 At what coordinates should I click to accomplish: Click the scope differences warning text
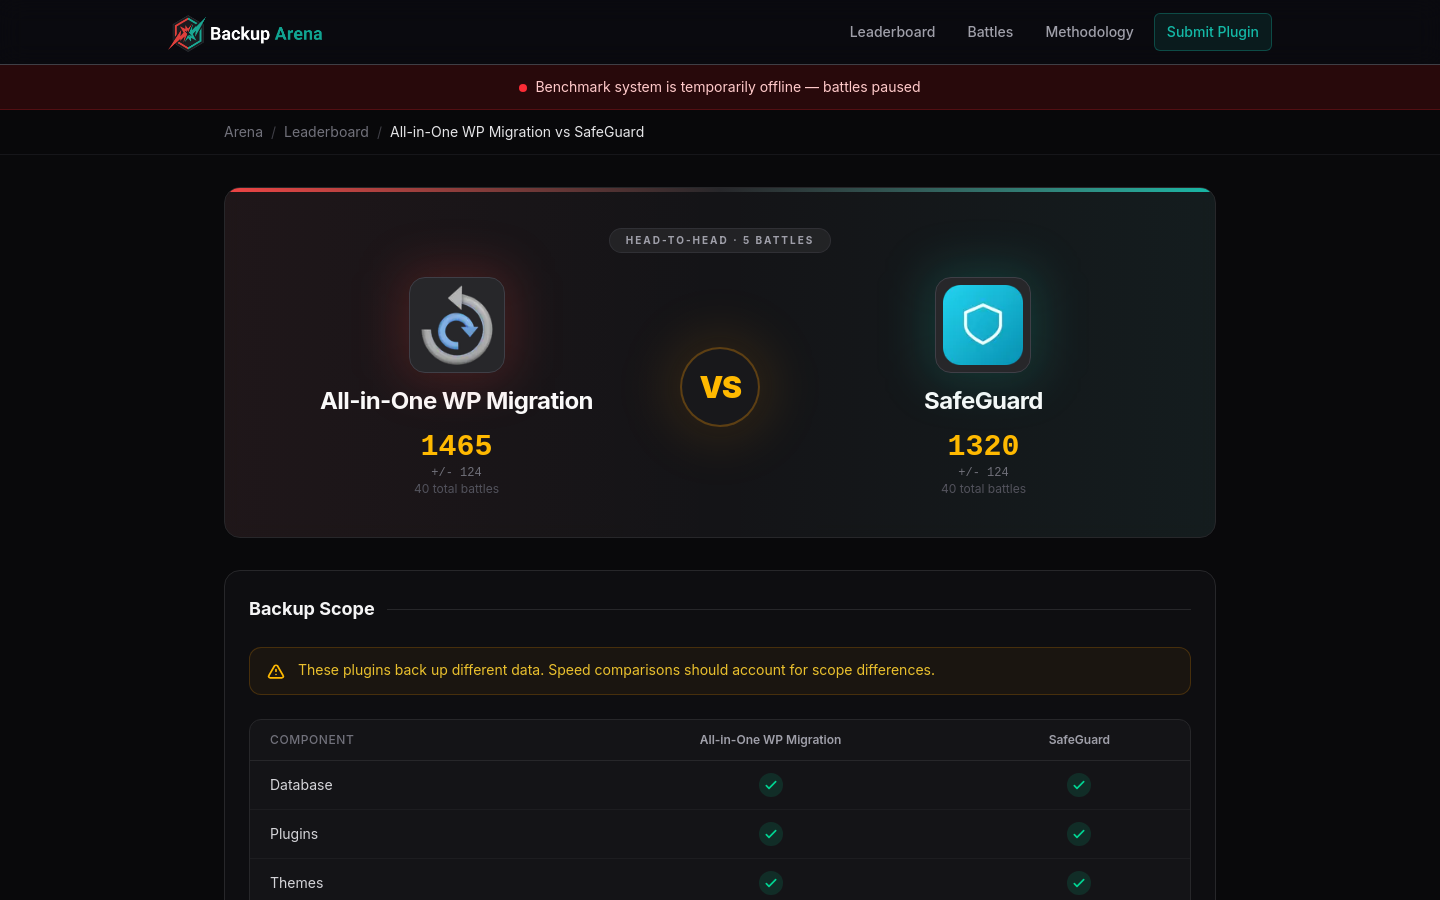(616, 670)
